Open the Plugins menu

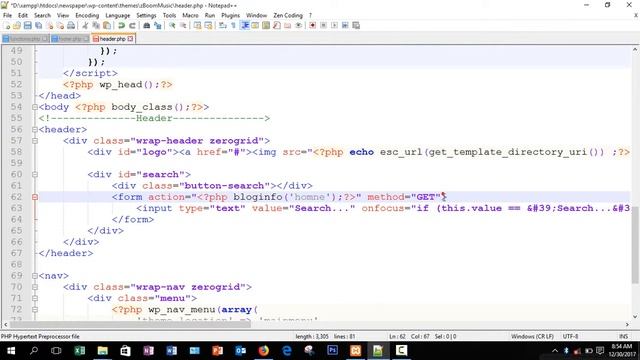(231, 15)
